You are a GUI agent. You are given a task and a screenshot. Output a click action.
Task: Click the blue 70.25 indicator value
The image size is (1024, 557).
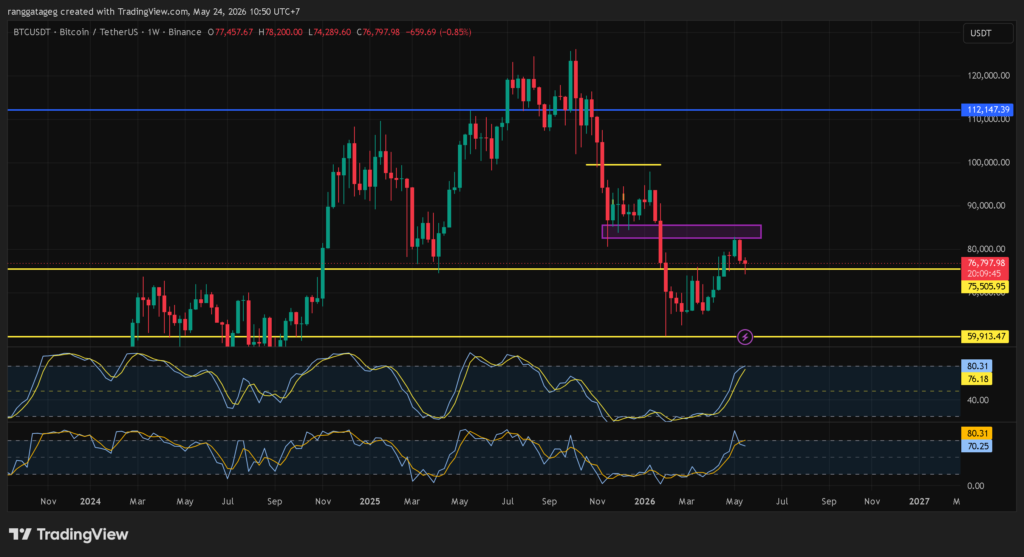click(x=977, y=447)
